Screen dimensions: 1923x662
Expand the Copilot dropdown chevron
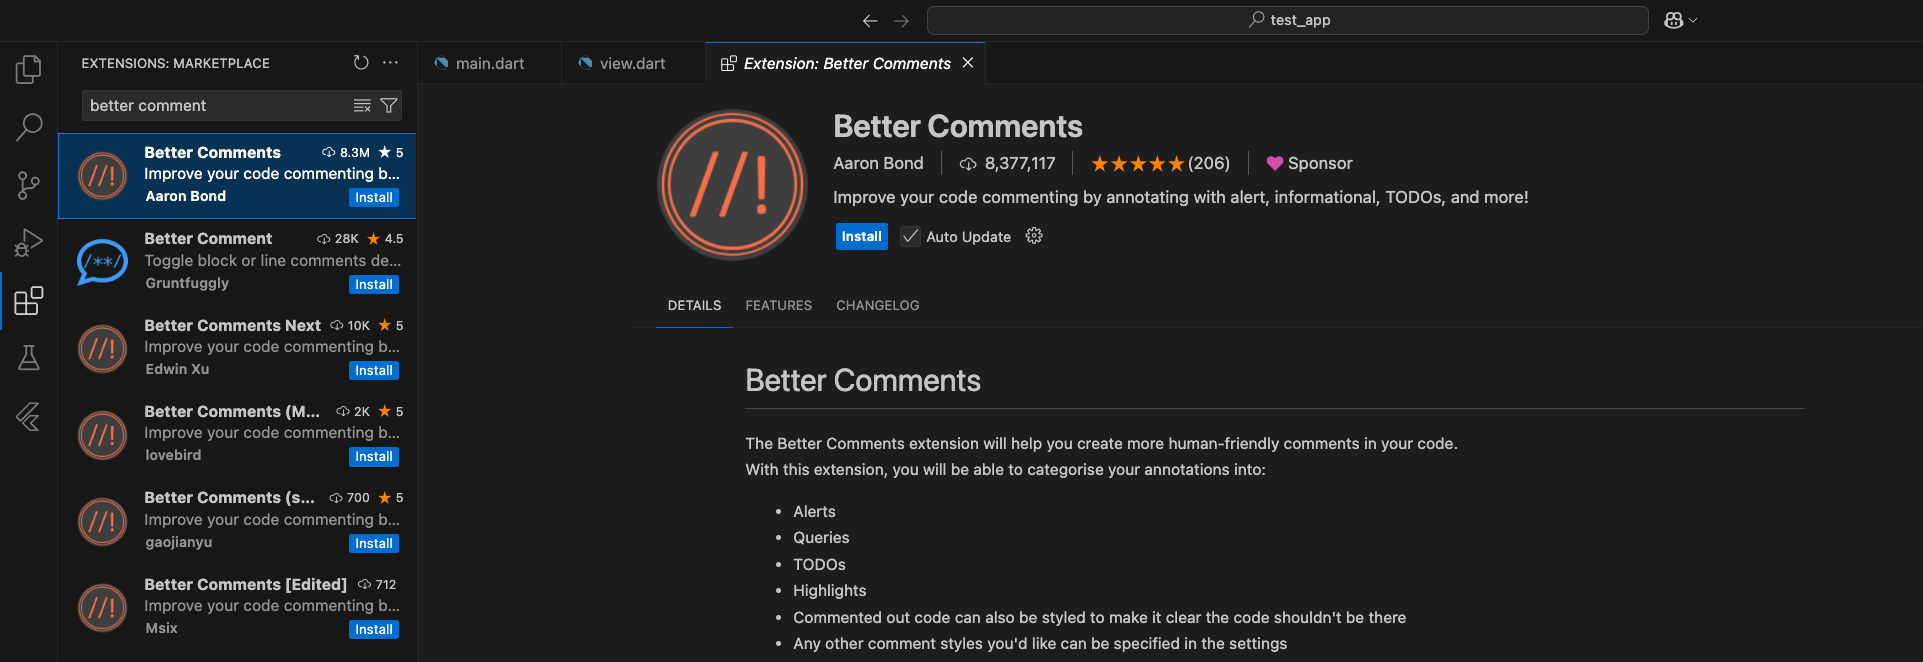(1693, 20)
